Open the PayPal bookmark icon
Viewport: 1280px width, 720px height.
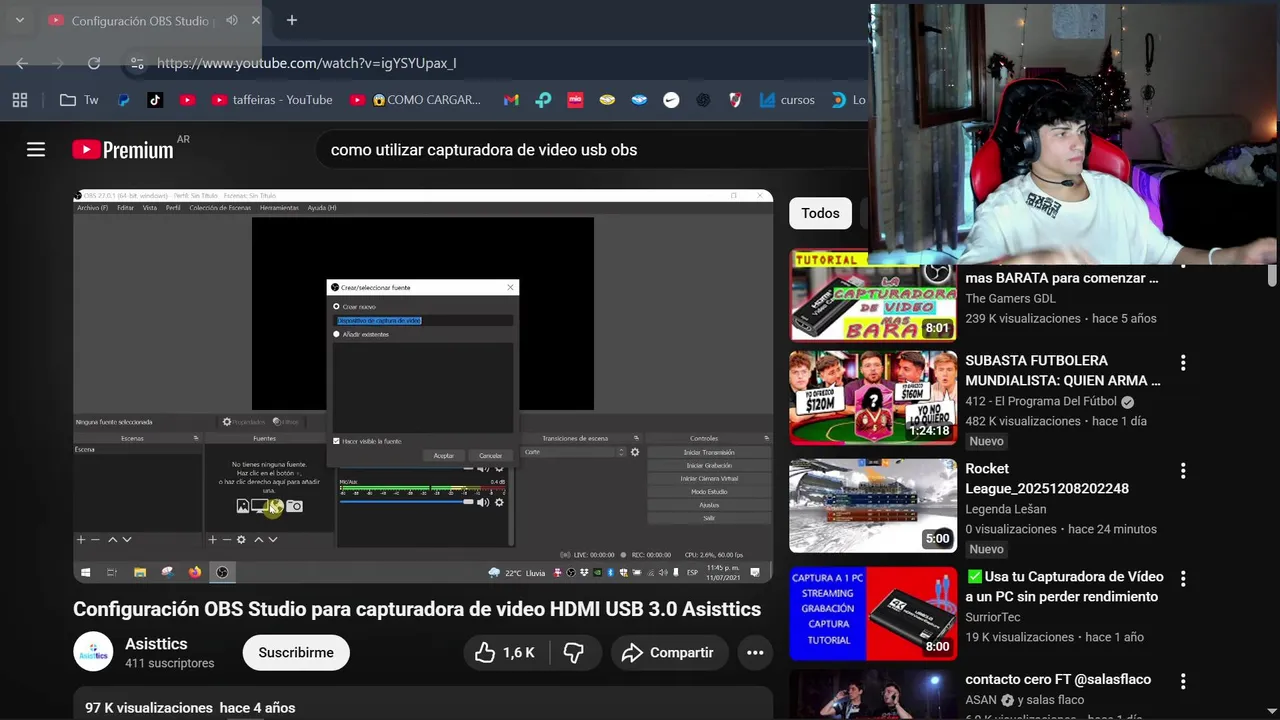click(124, 100)
